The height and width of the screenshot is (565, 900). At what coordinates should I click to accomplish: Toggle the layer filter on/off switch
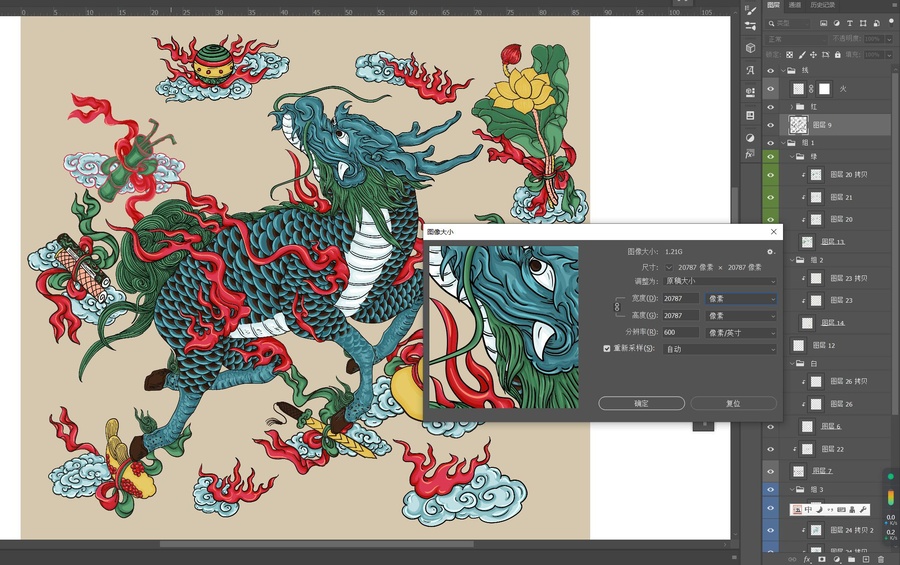891,22
